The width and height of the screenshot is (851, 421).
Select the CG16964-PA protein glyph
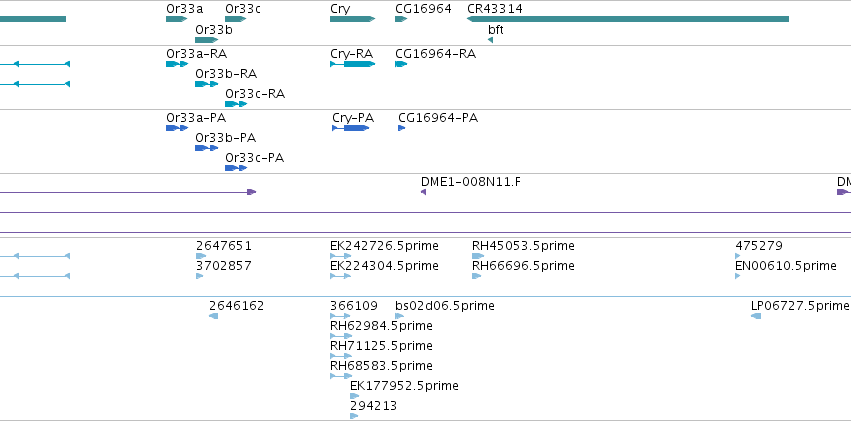tap(401, 128)
